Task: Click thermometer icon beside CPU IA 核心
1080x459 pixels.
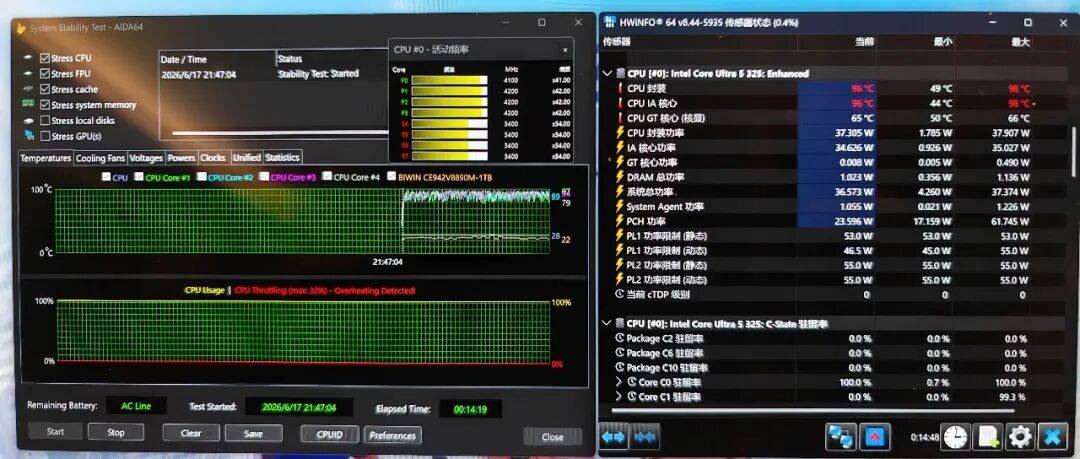Action: (619, 103)
